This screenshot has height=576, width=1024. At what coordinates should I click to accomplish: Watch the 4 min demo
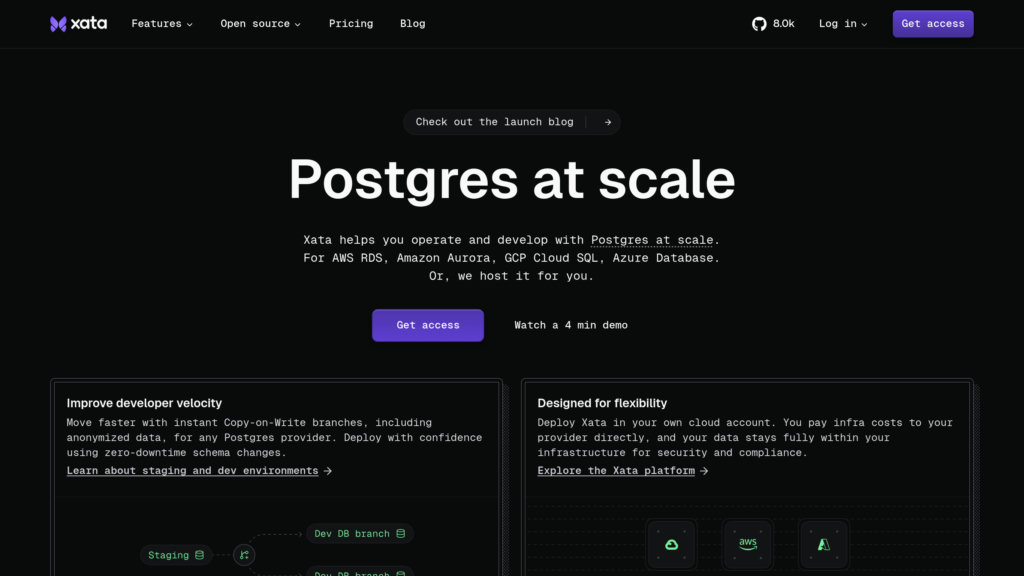tap(571, 325)
